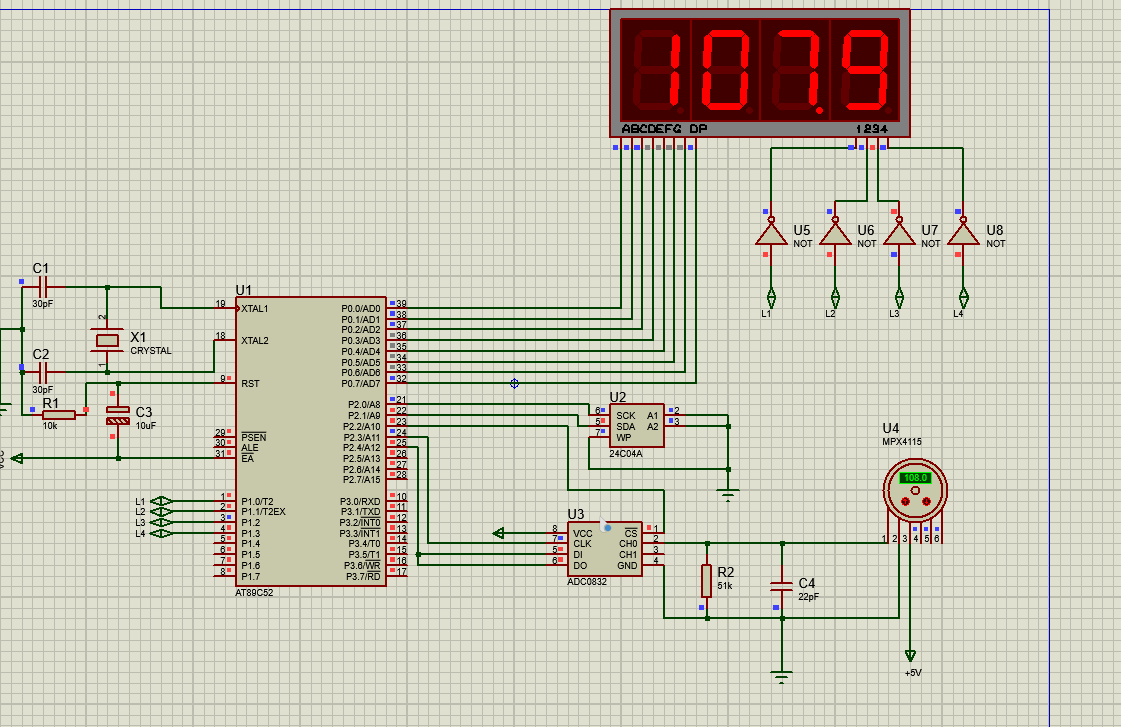The height and width of the screenshot is (727, 1121).
Task: Click the "CH1" pin label on U3
Action: [x=628, y=555]
